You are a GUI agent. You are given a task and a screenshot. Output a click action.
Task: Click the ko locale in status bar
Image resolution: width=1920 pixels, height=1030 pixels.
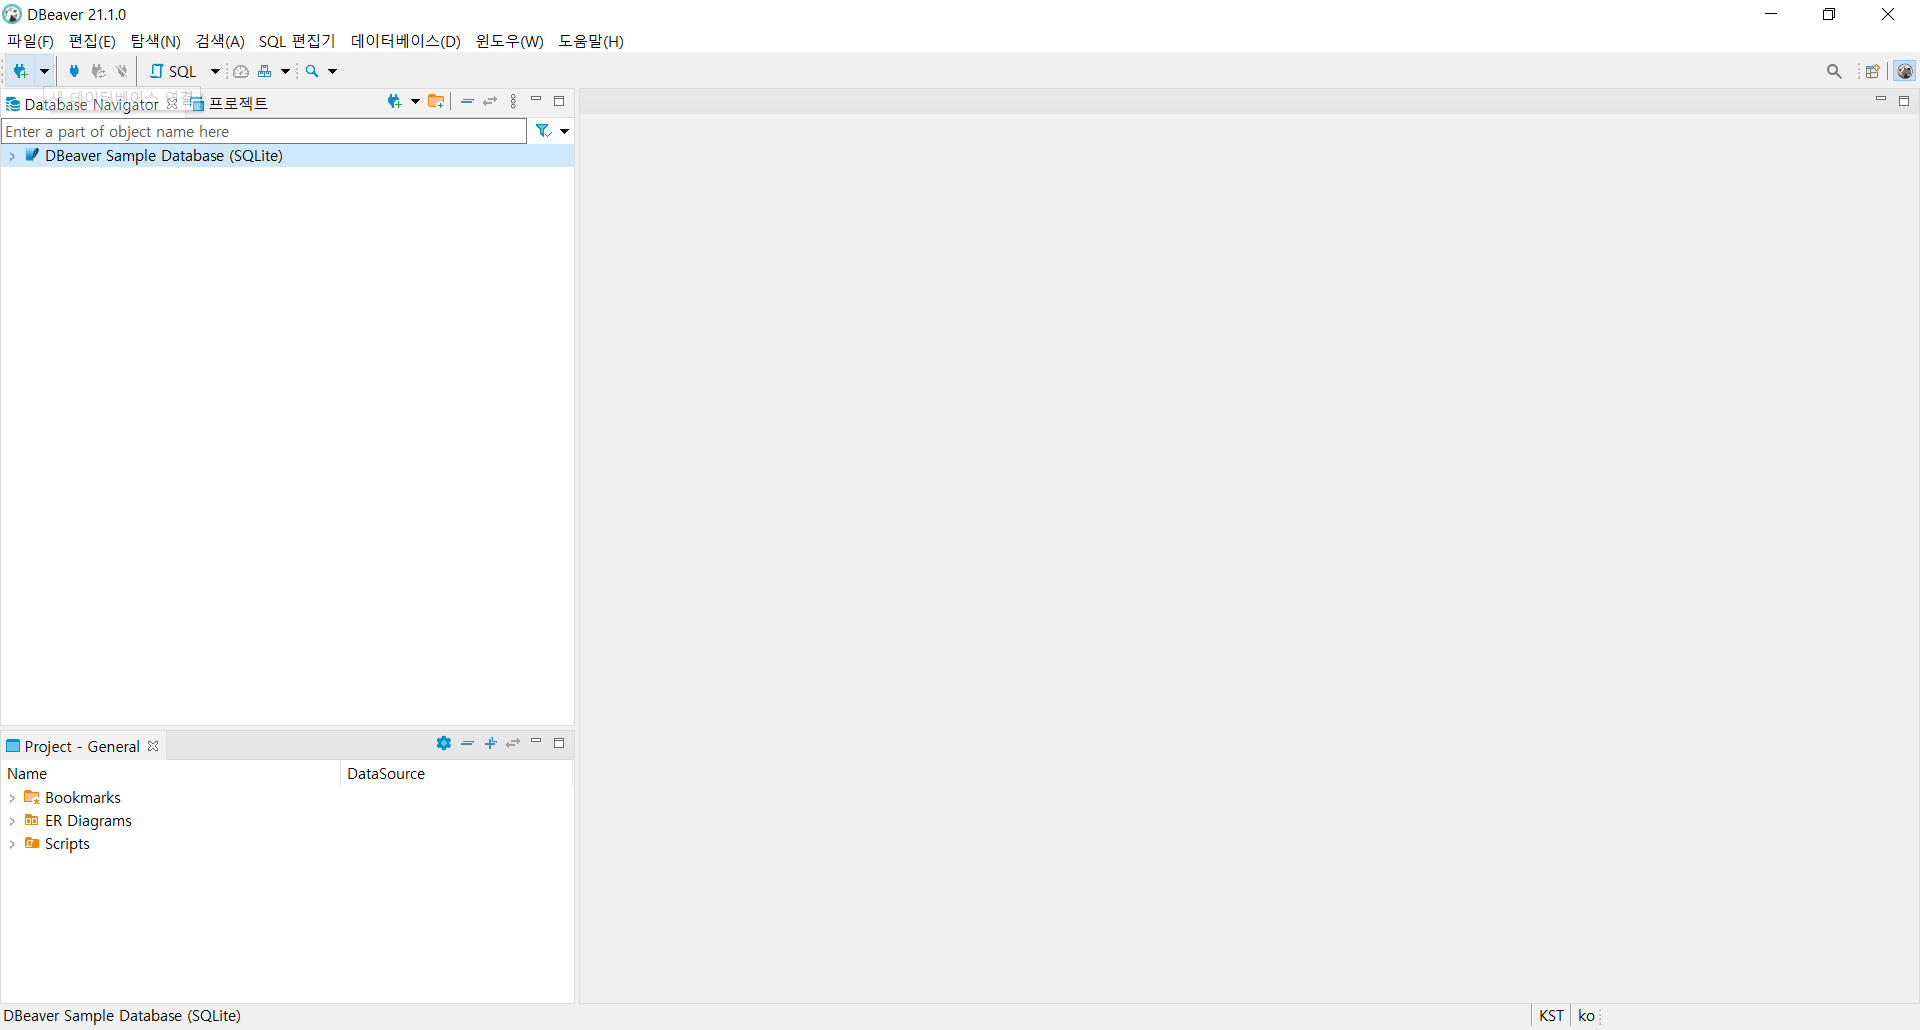1586,1016
